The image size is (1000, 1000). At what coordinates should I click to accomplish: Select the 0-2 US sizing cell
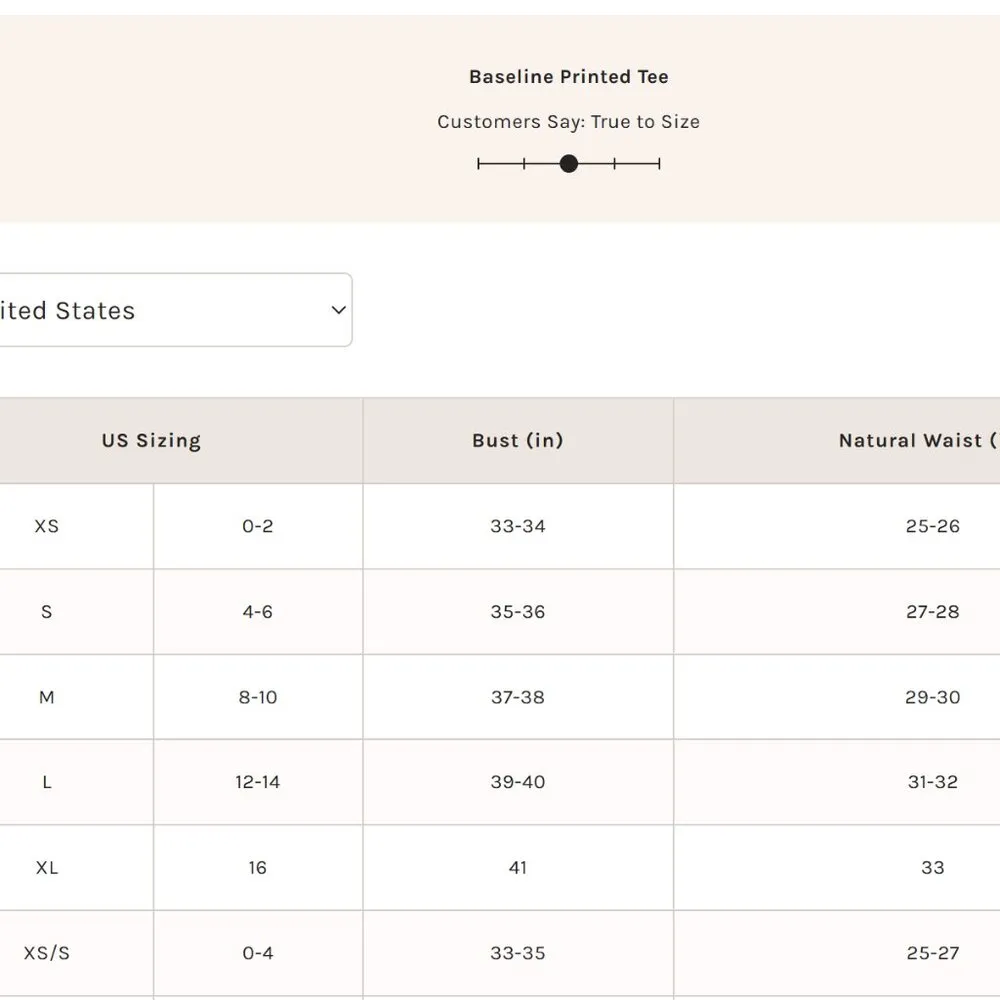coord(257,526)
